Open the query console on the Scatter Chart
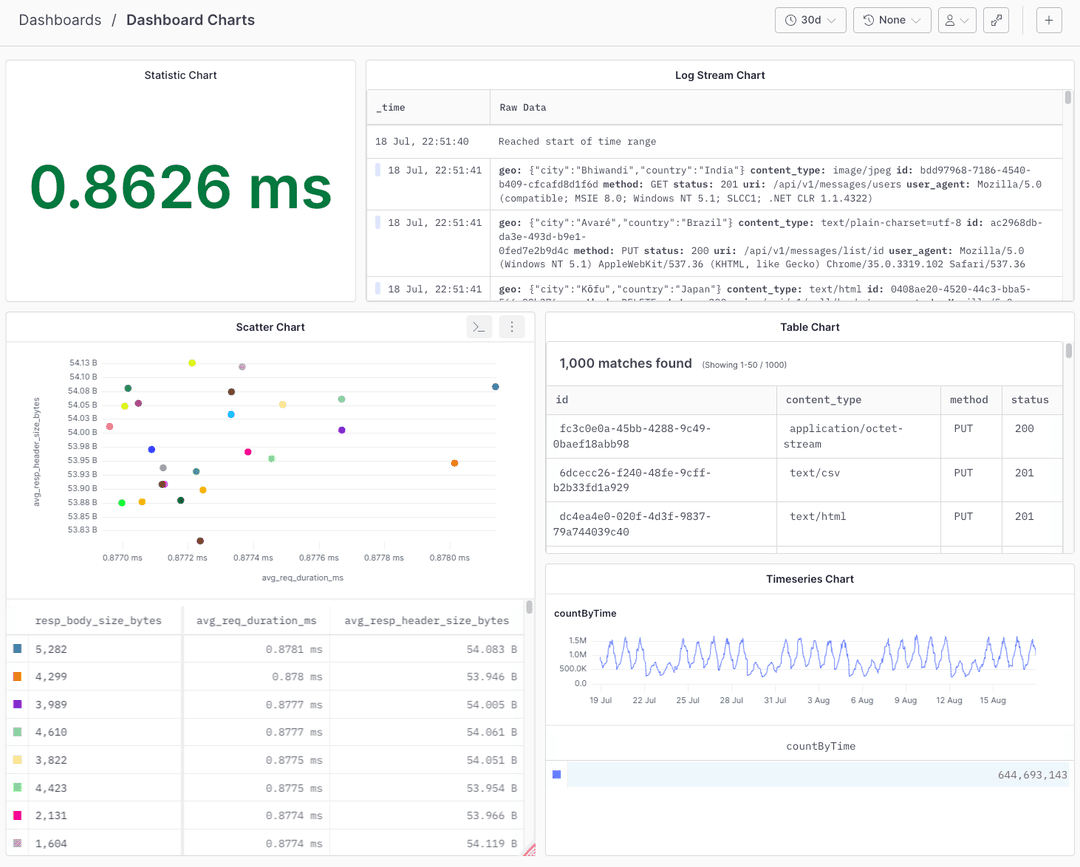 click(478, 327)
